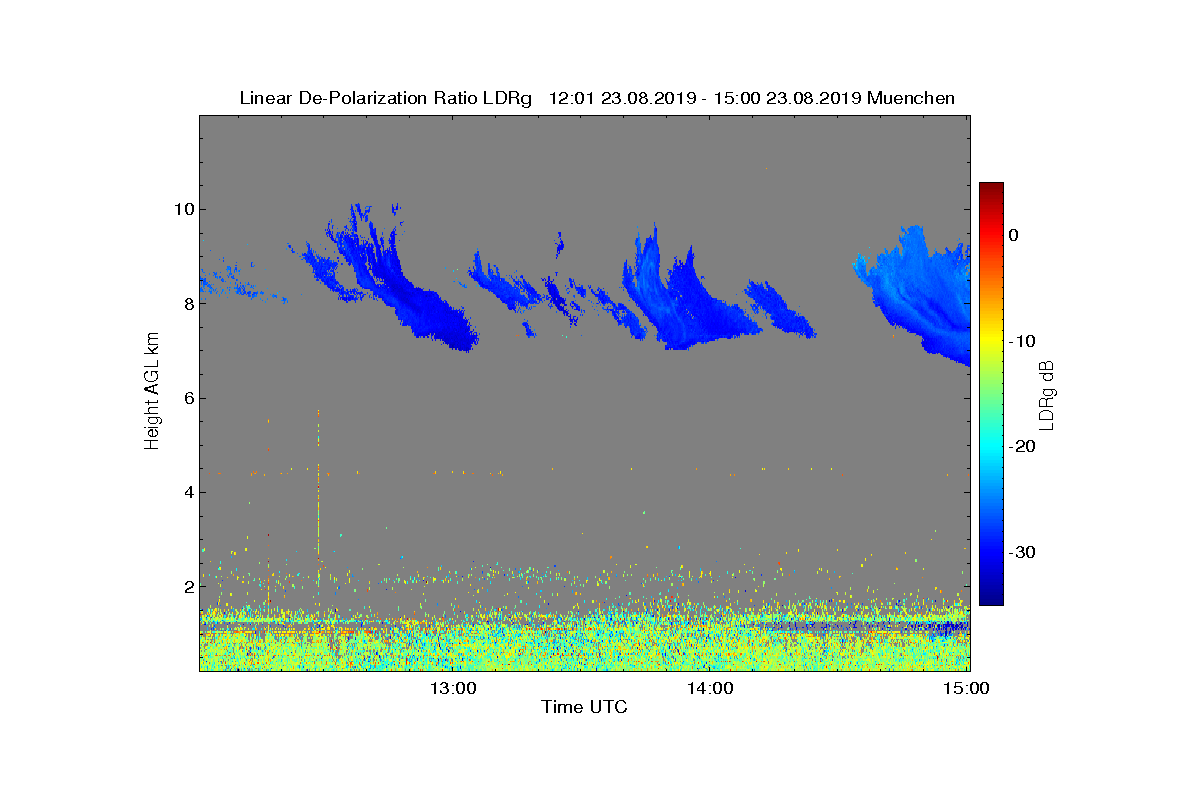The image size is (1200, 800).
Task: Click the colorbar tick label 0
Action: pos(1014,235)
